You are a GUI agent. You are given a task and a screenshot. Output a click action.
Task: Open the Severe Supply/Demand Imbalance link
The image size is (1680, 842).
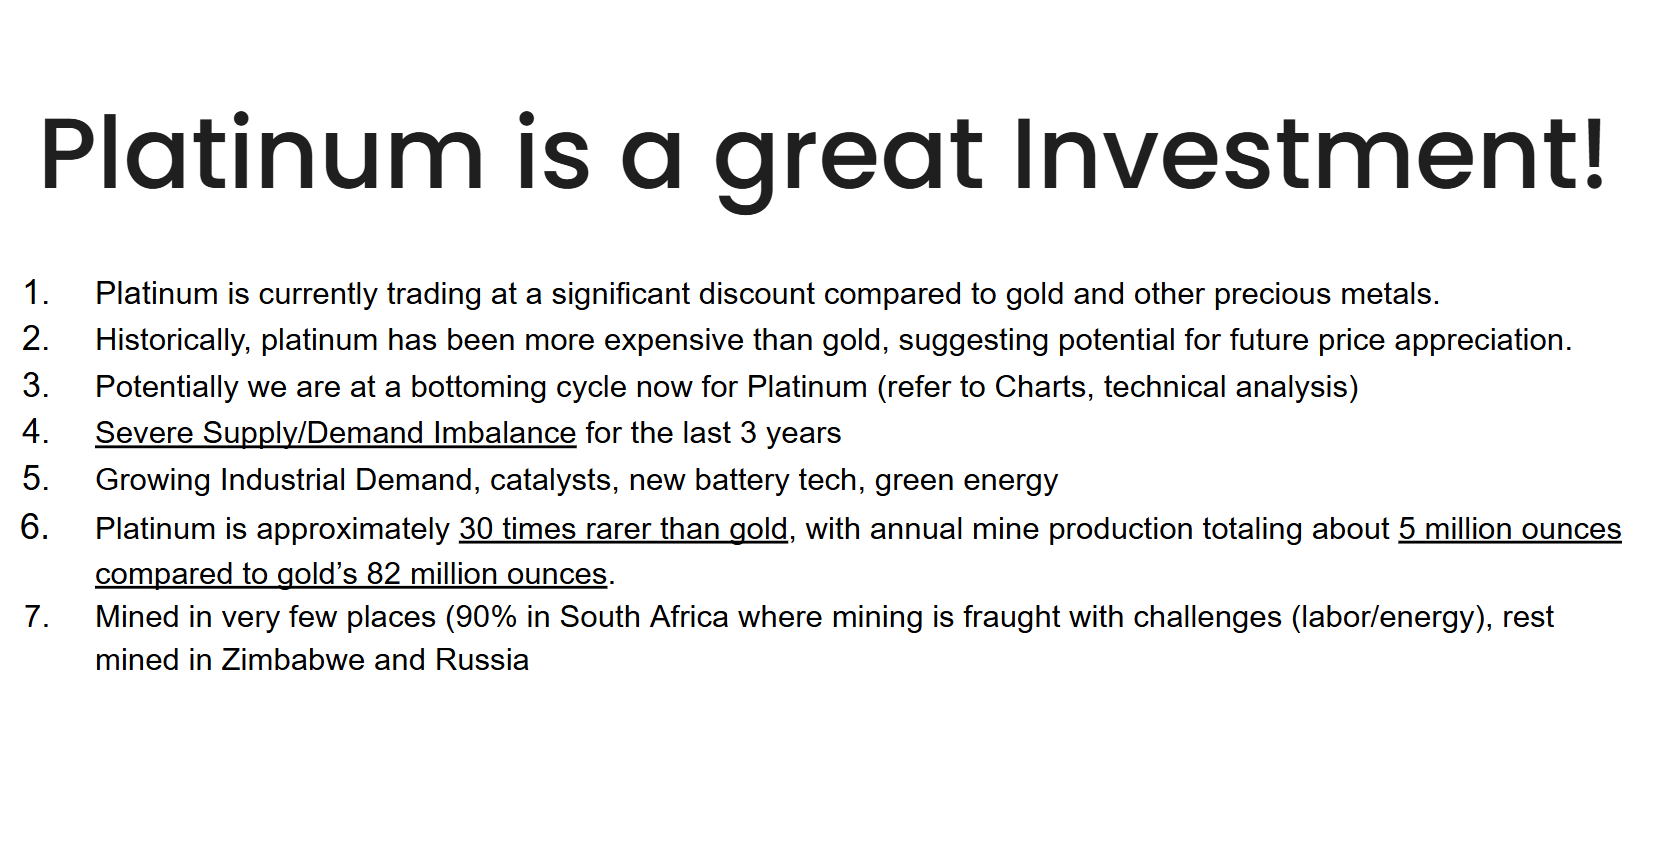335,433
